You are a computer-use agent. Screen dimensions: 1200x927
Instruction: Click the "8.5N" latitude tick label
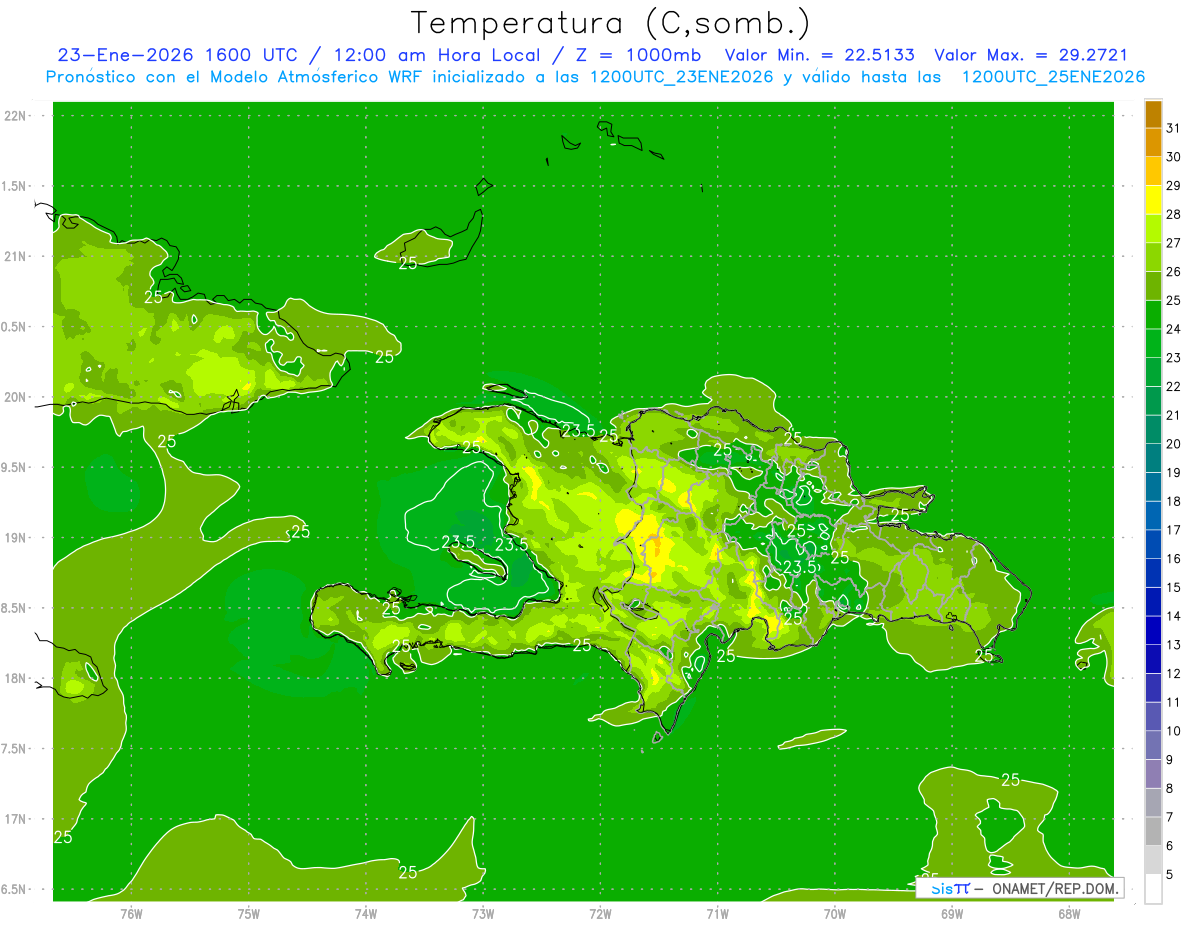(14, 608)
